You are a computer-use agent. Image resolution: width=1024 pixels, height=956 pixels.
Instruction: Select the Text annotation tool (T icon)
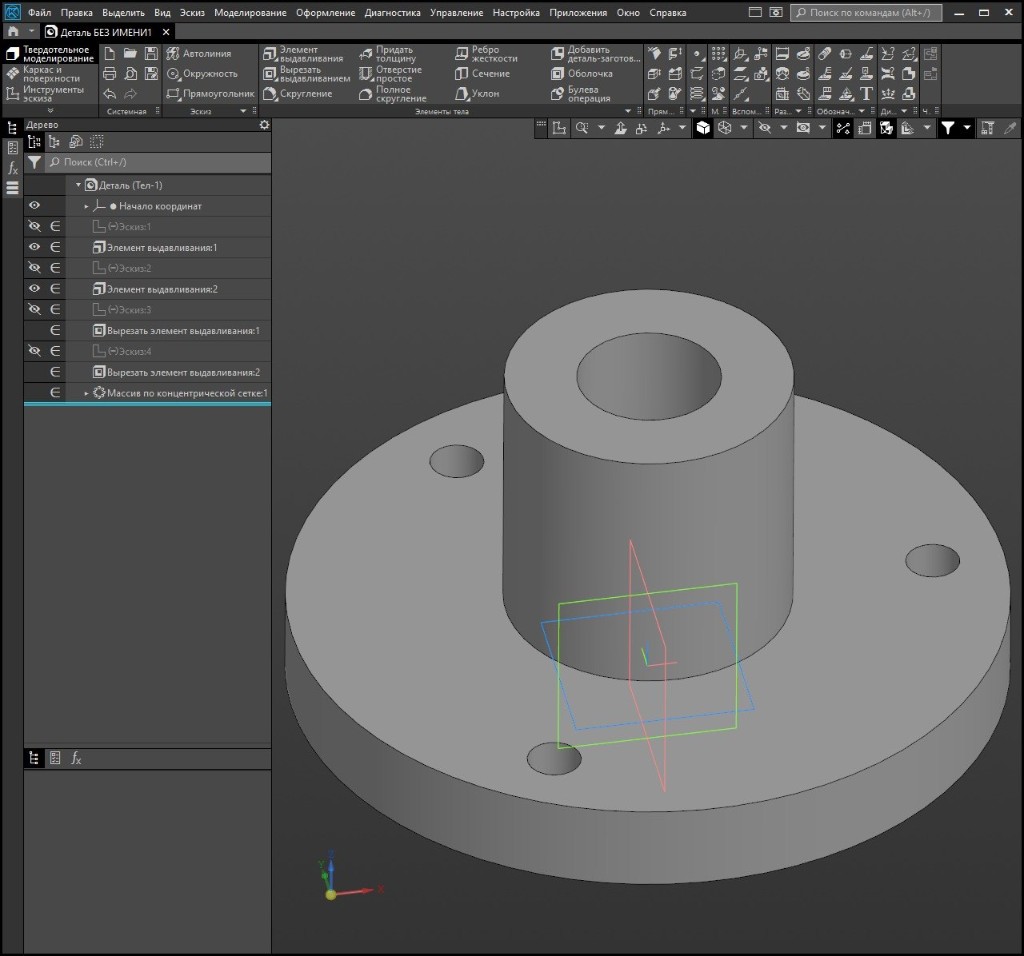click(867, 94)
